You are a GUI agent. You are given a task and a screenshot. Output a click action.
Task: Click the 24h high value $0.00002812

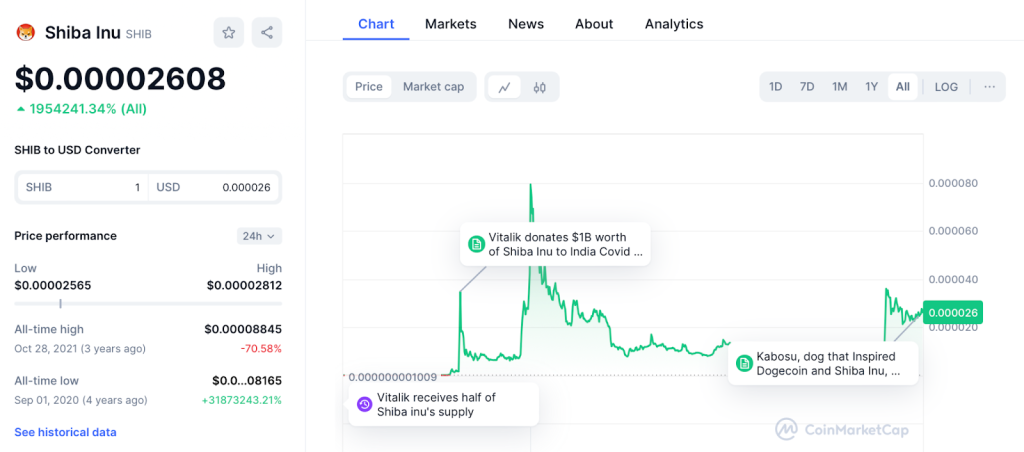coord(244,285)
